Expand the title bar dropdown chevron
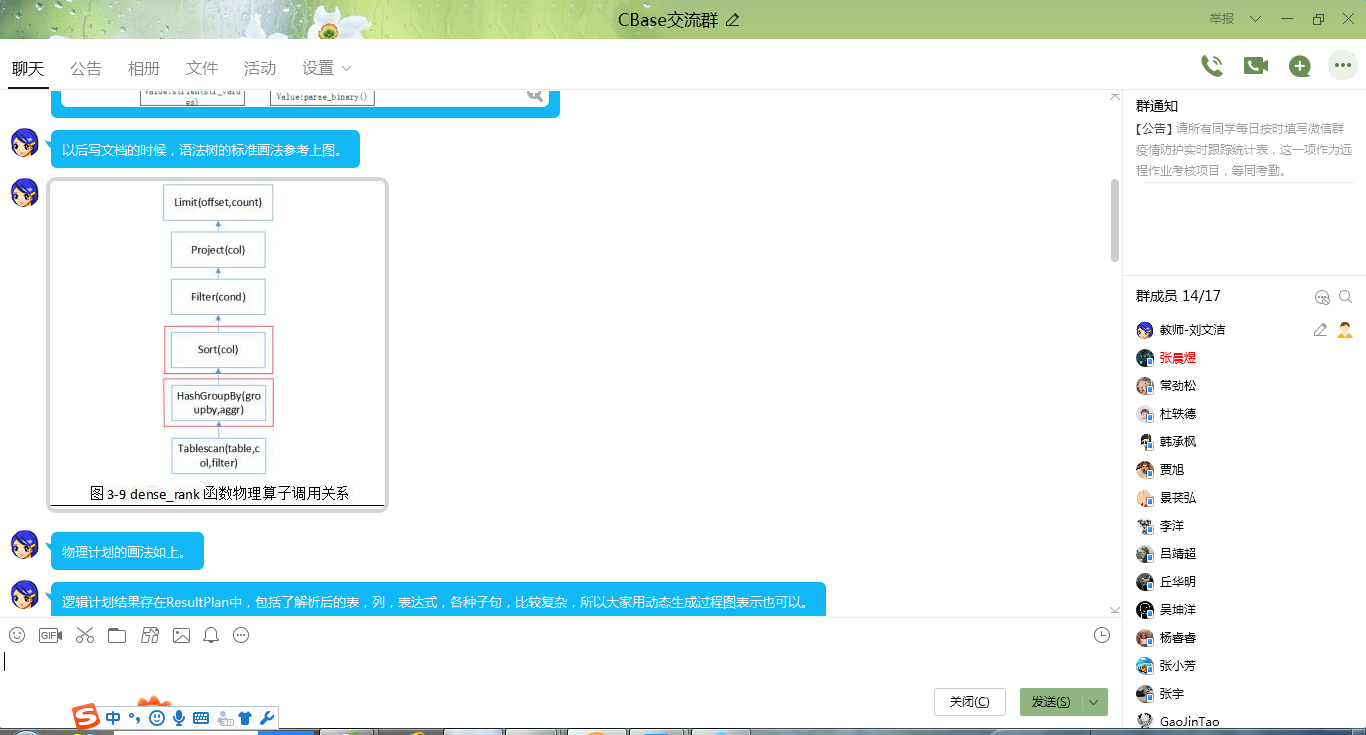 tap(1256, 19)
